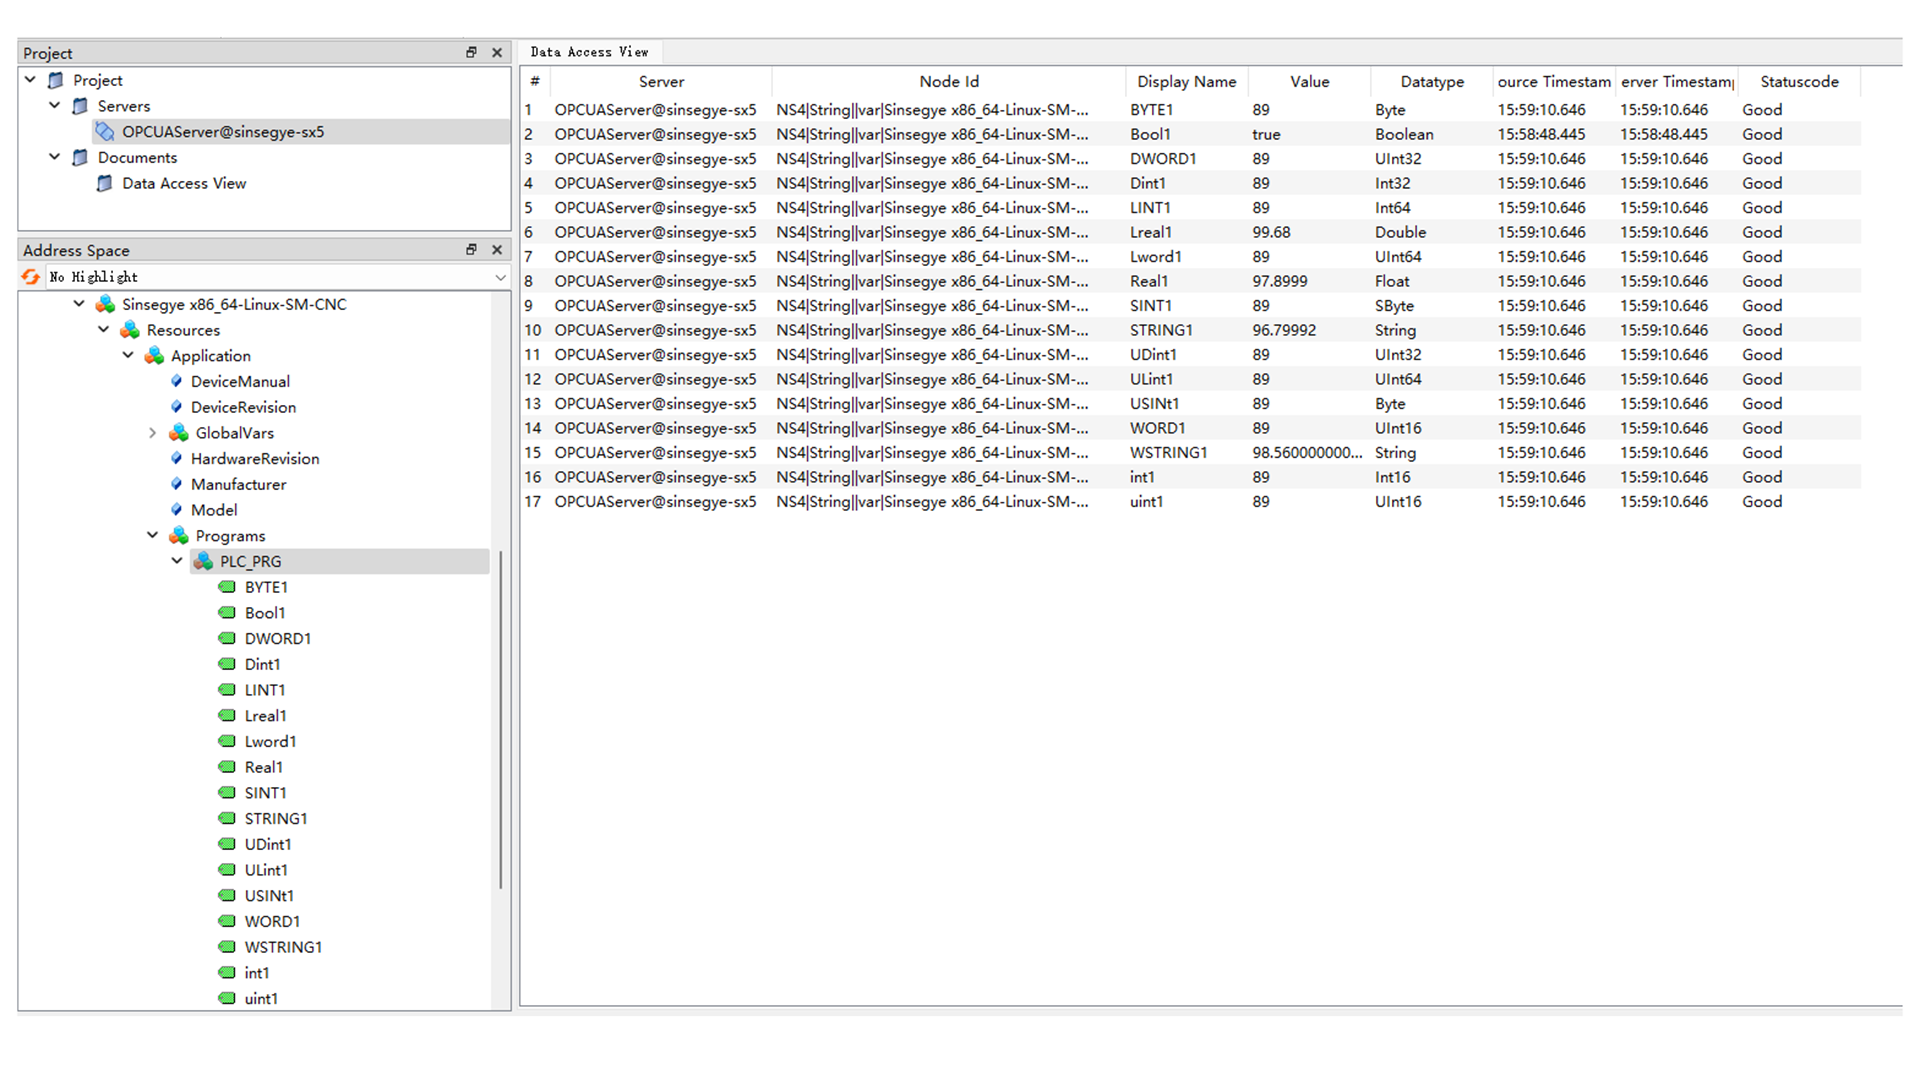Expand the GlobalVars node
The image size is (1920, 1080).
(152, 433)
